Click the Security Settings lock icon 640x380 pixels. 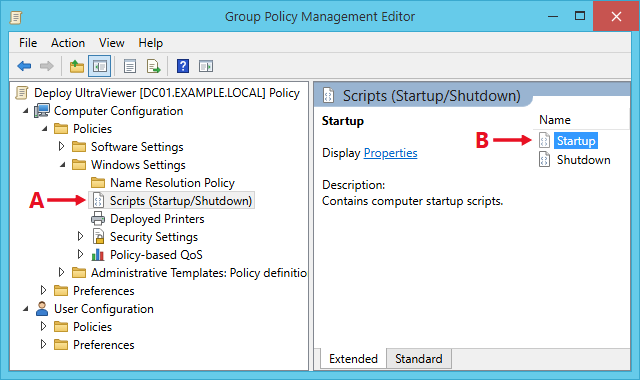[x=98, y=237]
